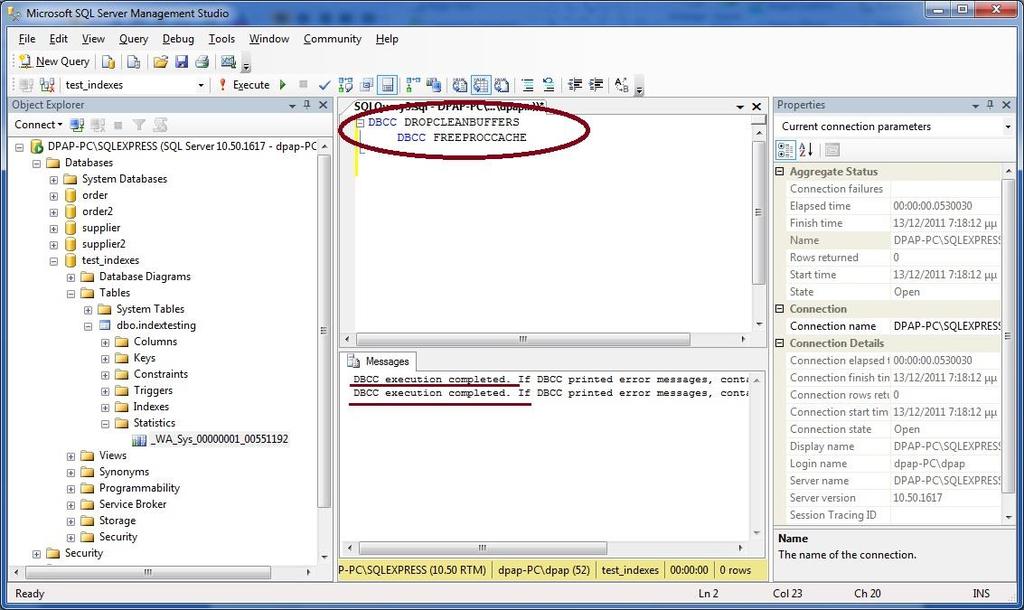Open the Current connection parameters dropdown
This screenshot has width=1024, height=610.
point(1008,127)
